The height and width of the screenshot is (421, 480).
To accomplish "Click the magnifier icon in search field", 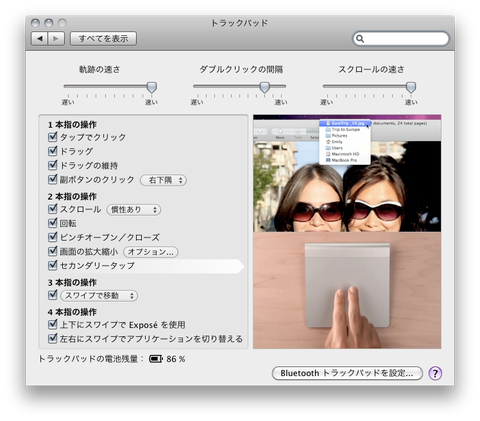I will [x=360, y=39].
